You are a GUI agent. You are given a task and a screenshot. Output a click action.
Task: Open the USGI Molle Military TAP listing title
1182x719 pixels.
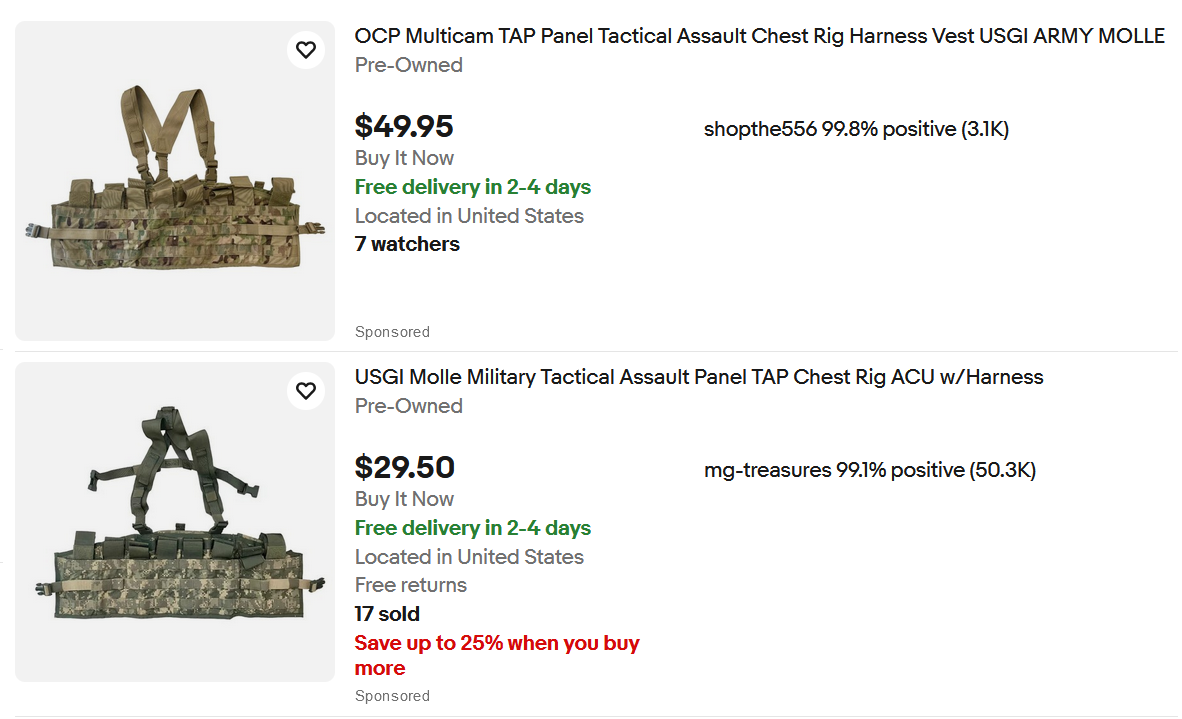tap(698, 378)
